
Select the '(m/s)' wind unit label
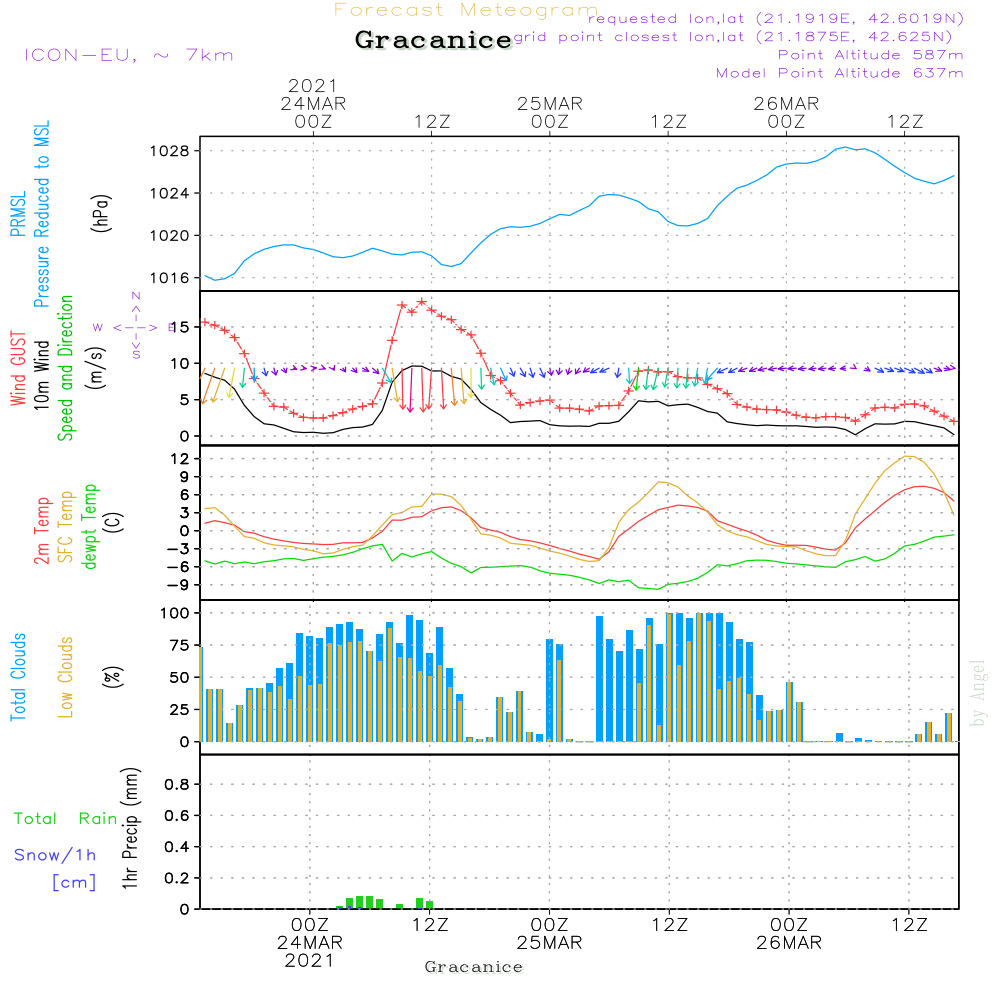pyautogui.click(x=96, y=368)
